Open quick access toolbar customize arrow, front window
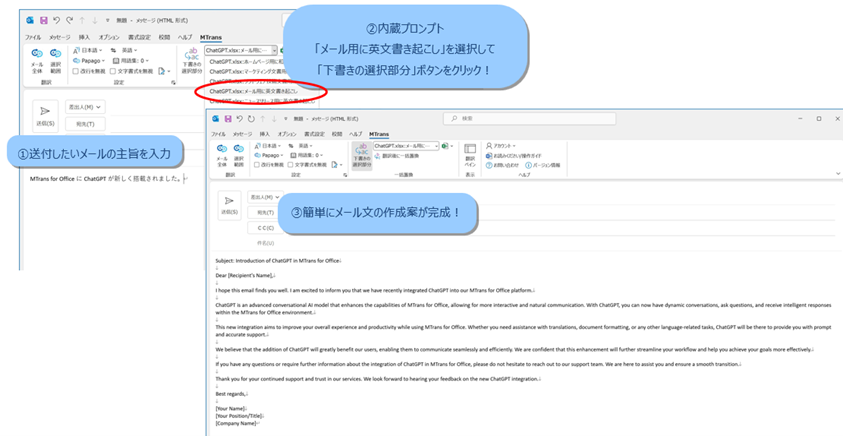Viewport: 843px width, 436px height. pyautogui.click(x=285, y=119)
